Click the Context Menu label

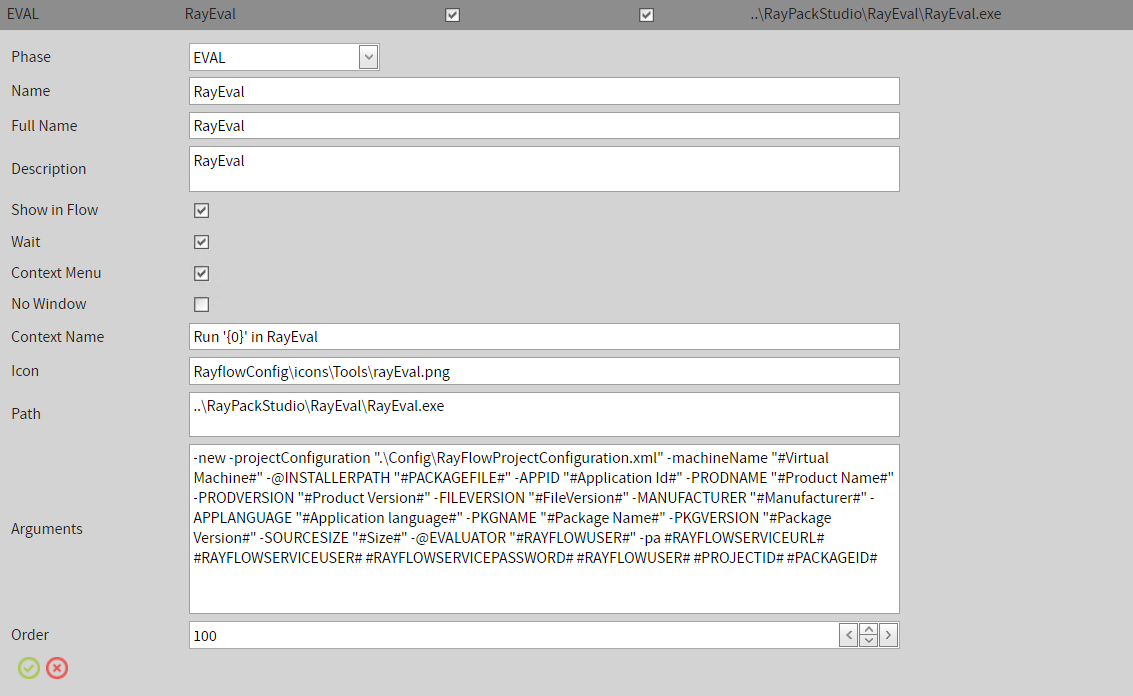click(x=56, y=273)
